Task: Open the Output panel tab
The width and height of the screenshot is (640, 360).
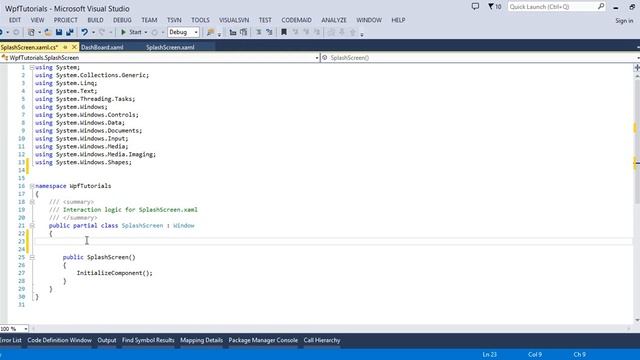Action: tap(107, 340)
